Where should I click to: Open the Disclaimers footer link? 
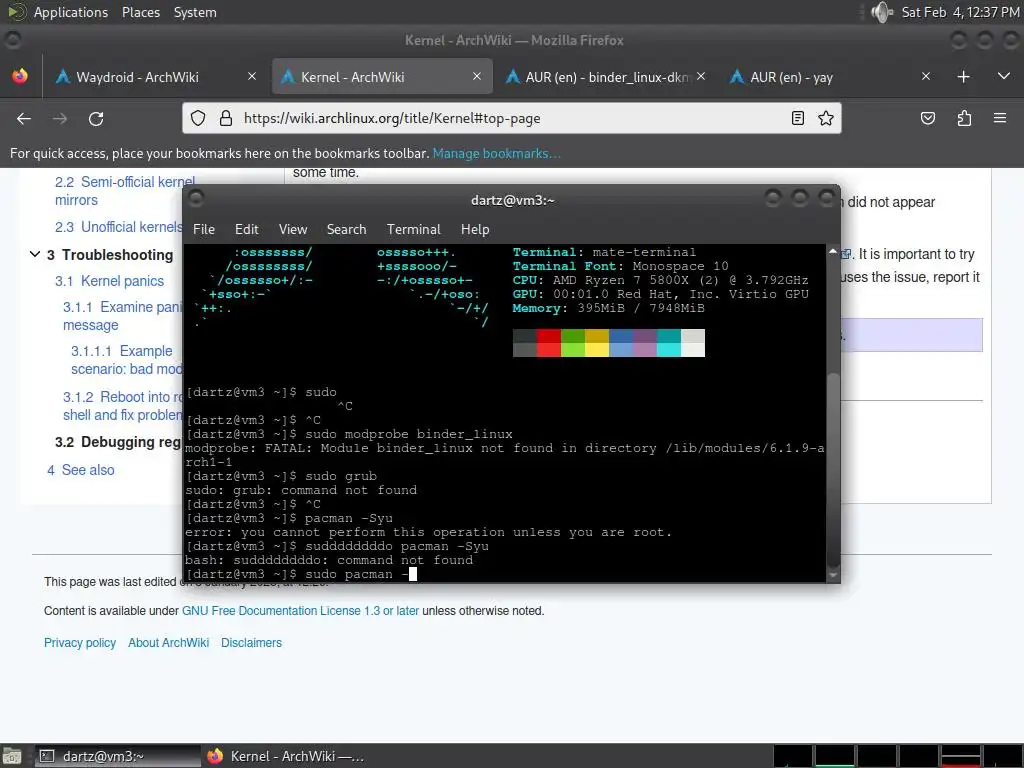coord(251,643)
